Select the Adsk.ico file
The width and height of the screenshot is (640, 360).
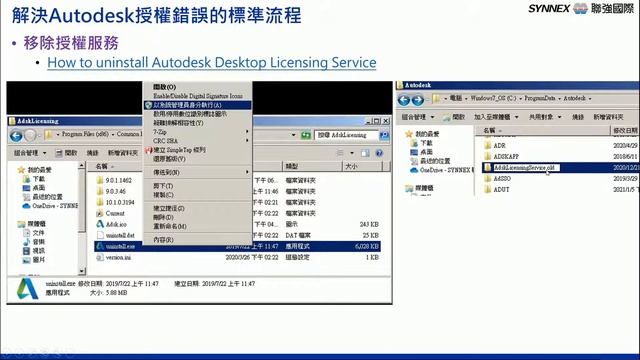(x=111, y=224)
